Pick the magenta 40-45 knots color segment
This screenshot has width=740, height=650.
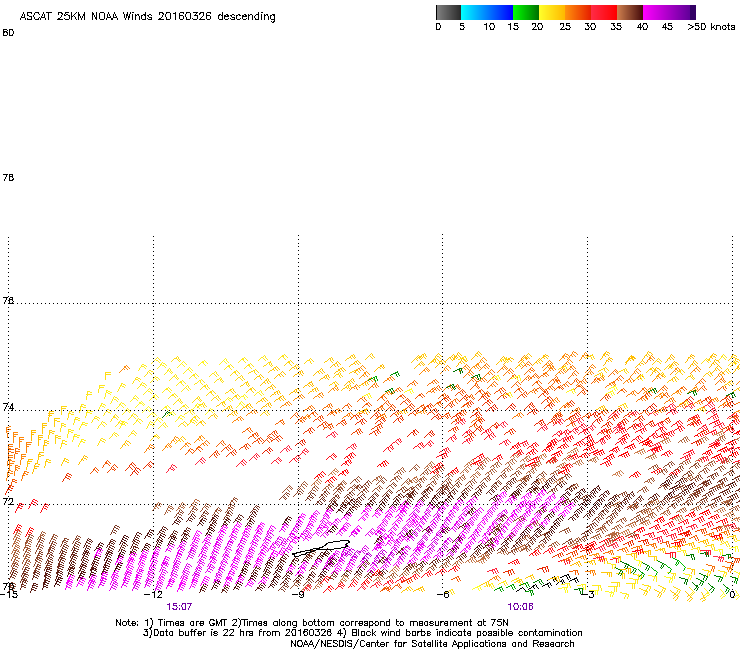656,12
